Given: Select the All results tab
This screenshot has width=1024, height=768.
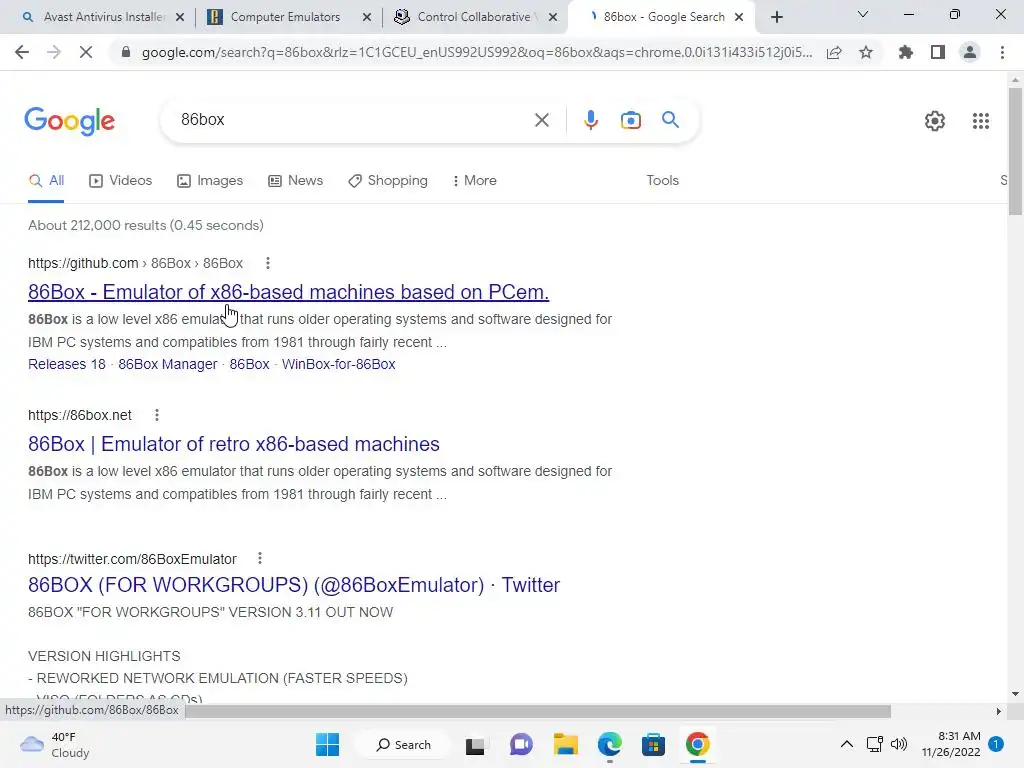Looking at the screenshot, I should 46,180.
